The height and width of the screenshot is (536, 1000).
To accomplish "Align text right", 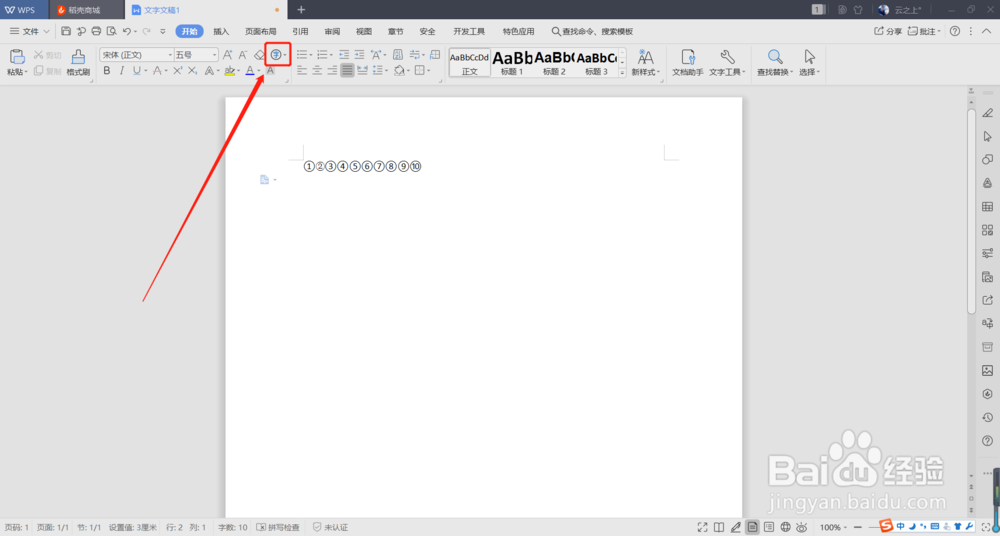I will tap(332, 70).
